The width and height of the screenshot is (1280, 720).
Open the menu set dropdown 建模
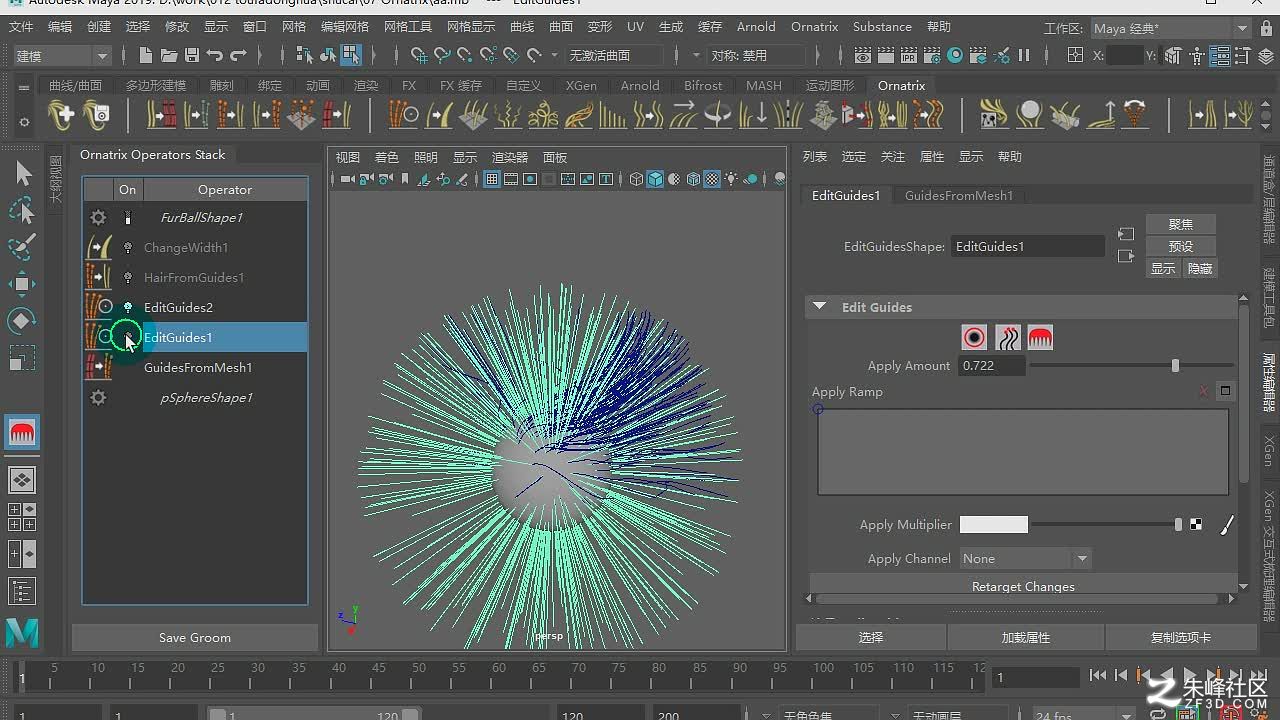tap(61, 56)
